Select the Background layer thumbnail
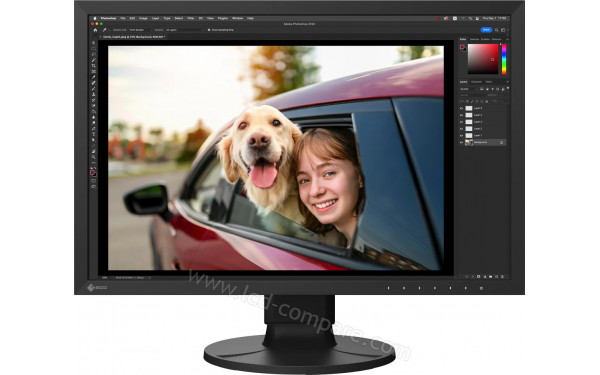Image resolution: width=600 pixels, height=375 pixels. (x=469, y=142)
